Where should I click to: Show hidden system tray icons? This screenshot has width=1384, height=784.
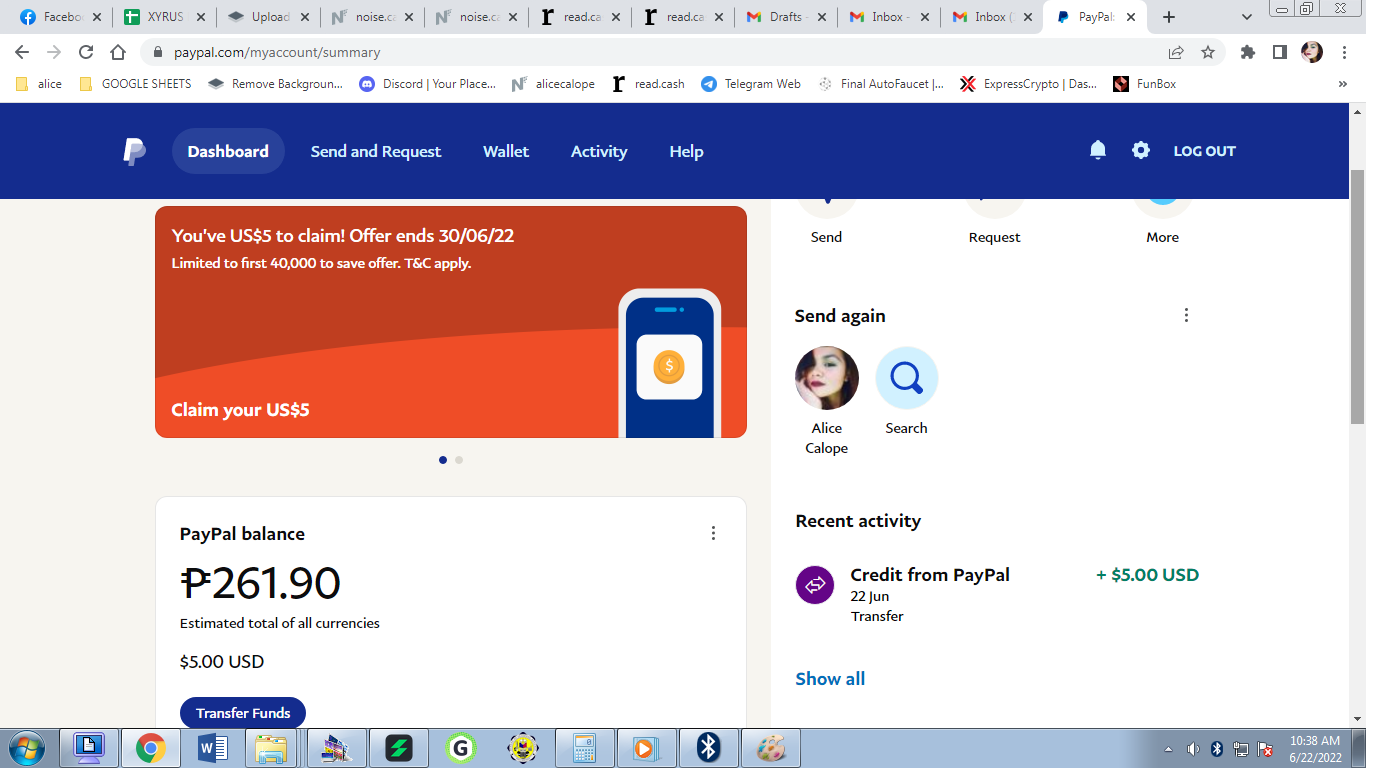point(1169,749)
